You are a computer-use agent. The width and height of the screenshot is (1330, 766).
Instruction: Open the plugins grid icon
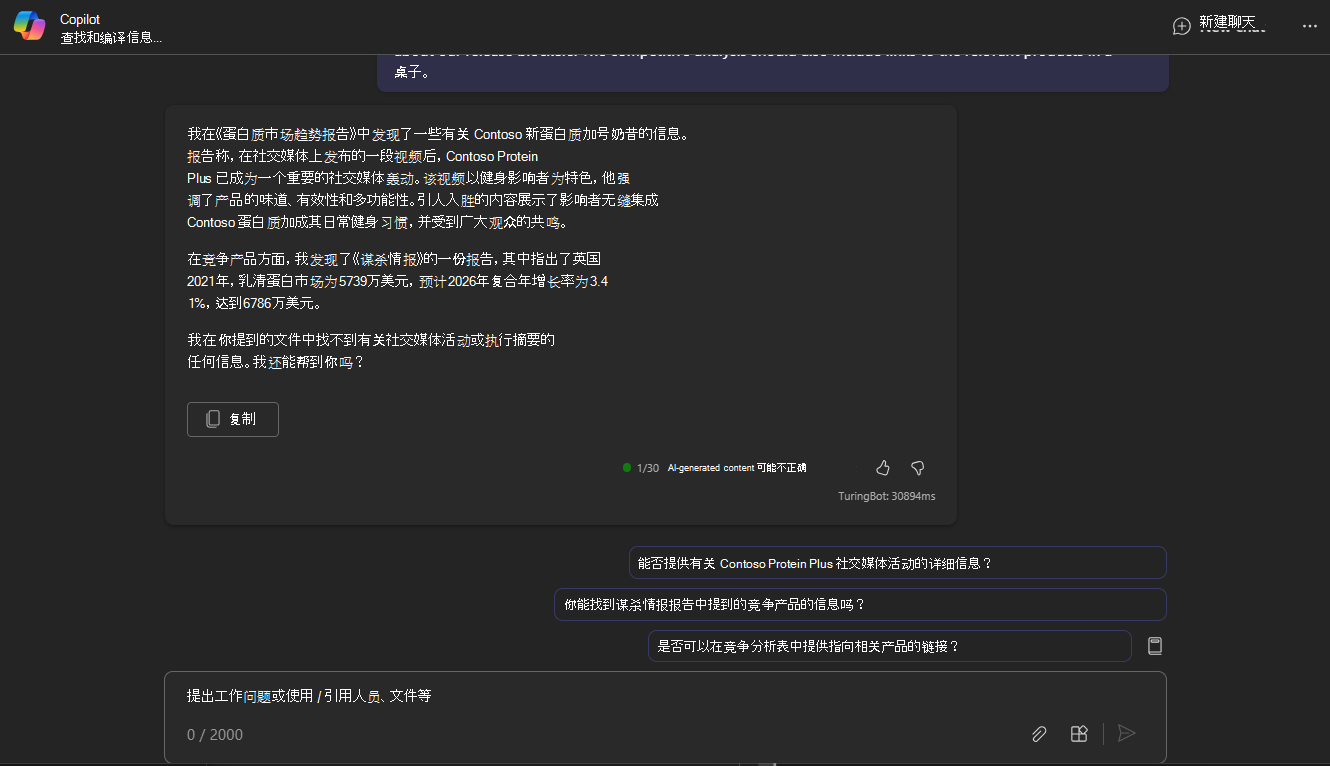[x=1079, y=734]
